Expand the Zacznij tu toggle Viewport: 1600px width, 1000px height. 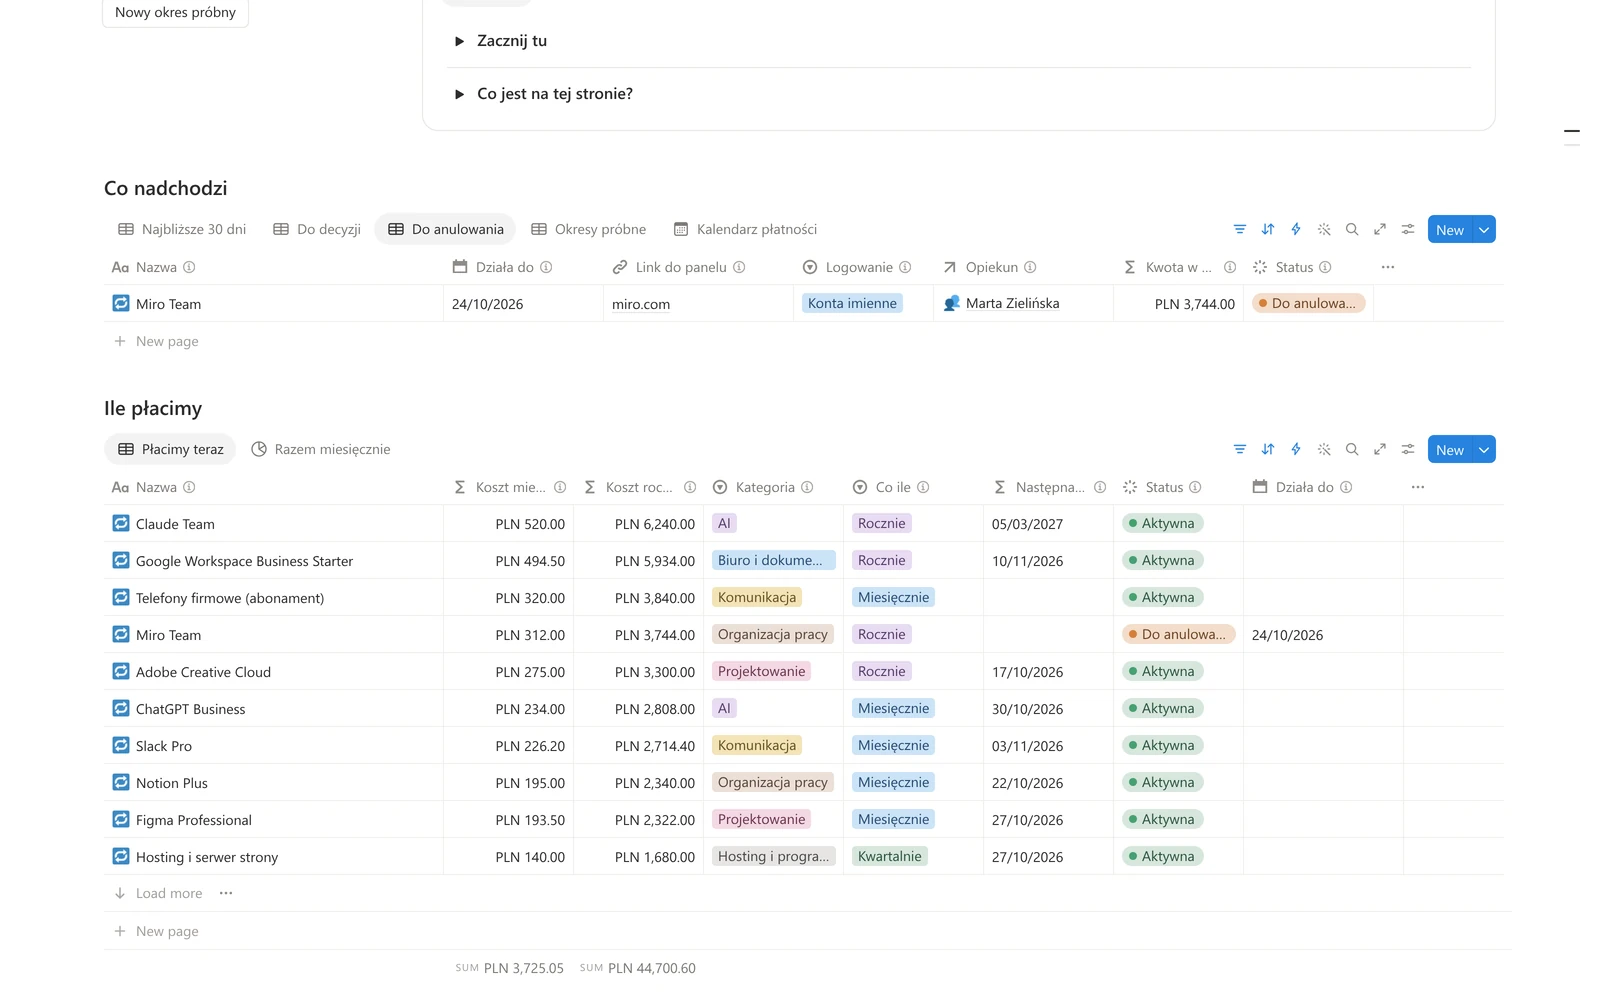click(x=459, y=41)
